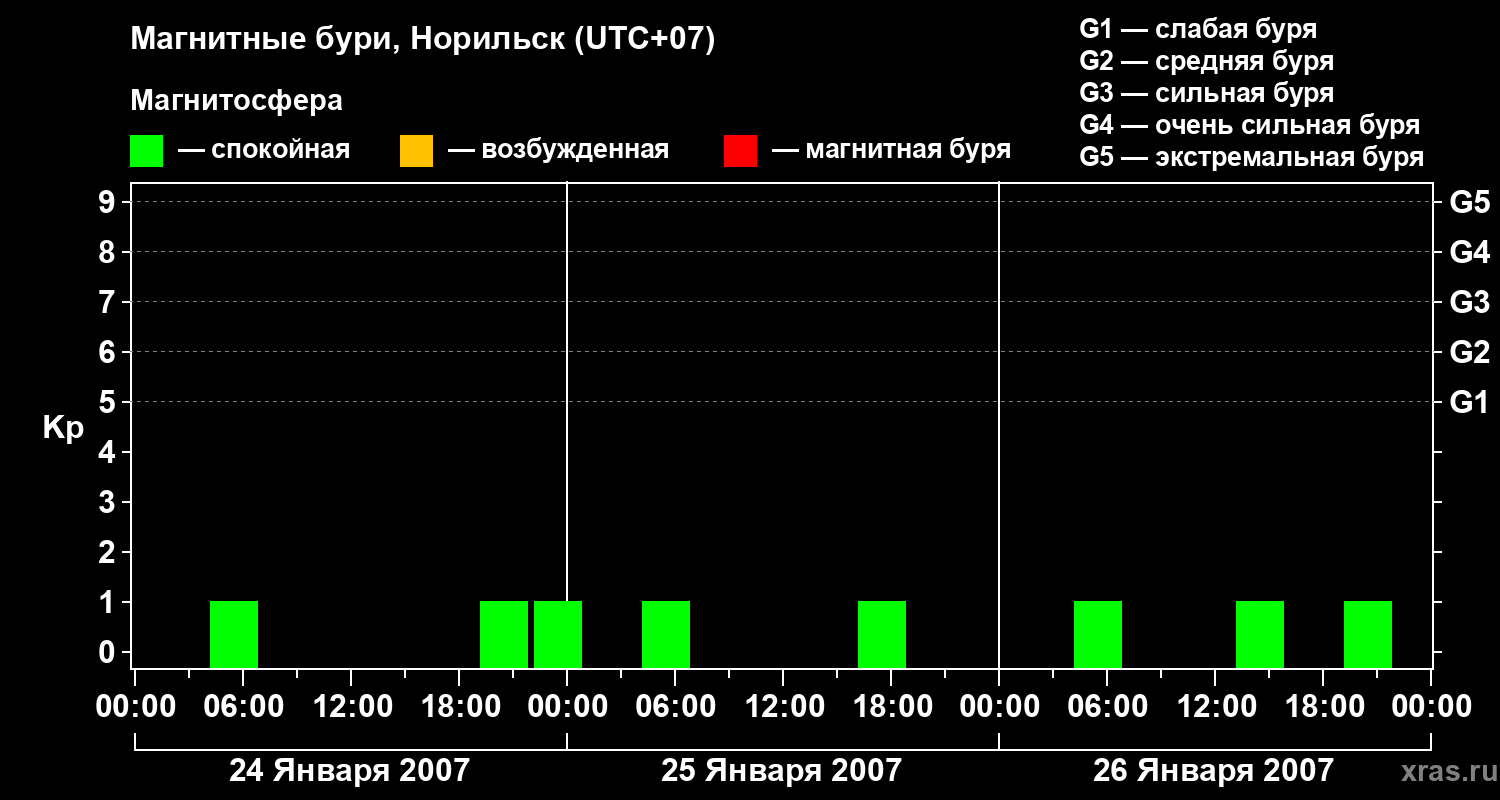The height and width of the screenshot is (800, 1500).
Task: Click the "— магнитная буря" legend label
Action: pos(891,150)
